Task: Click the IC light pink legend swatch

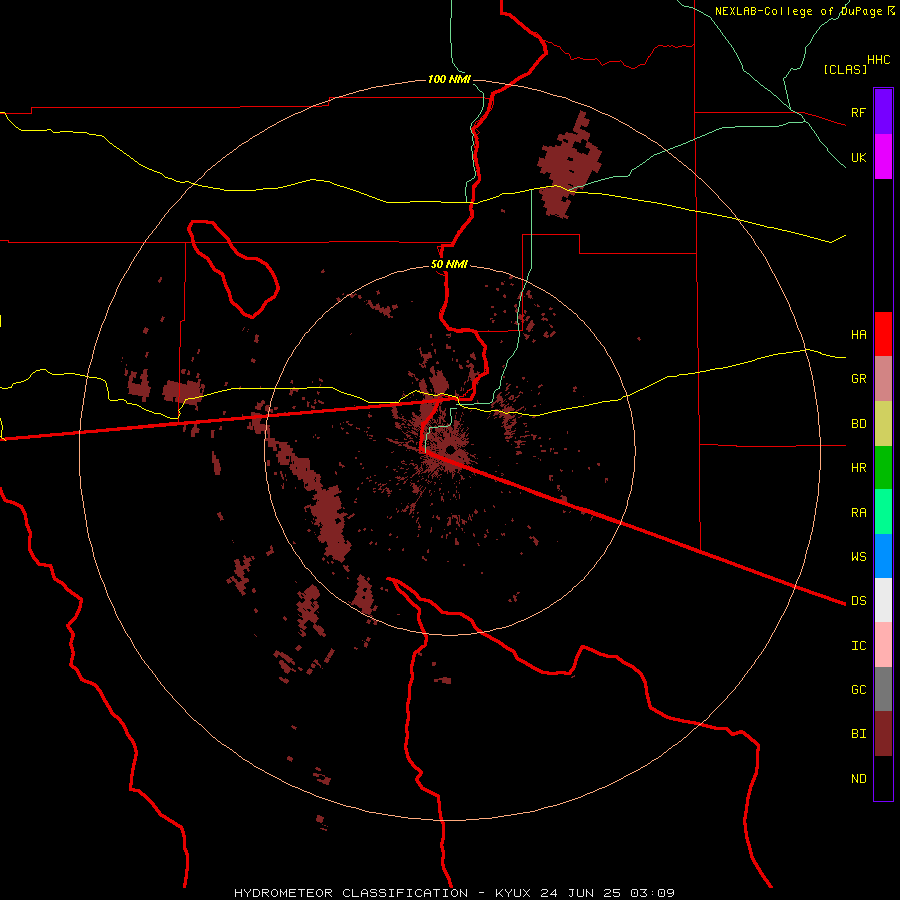Action: (883, 645)
